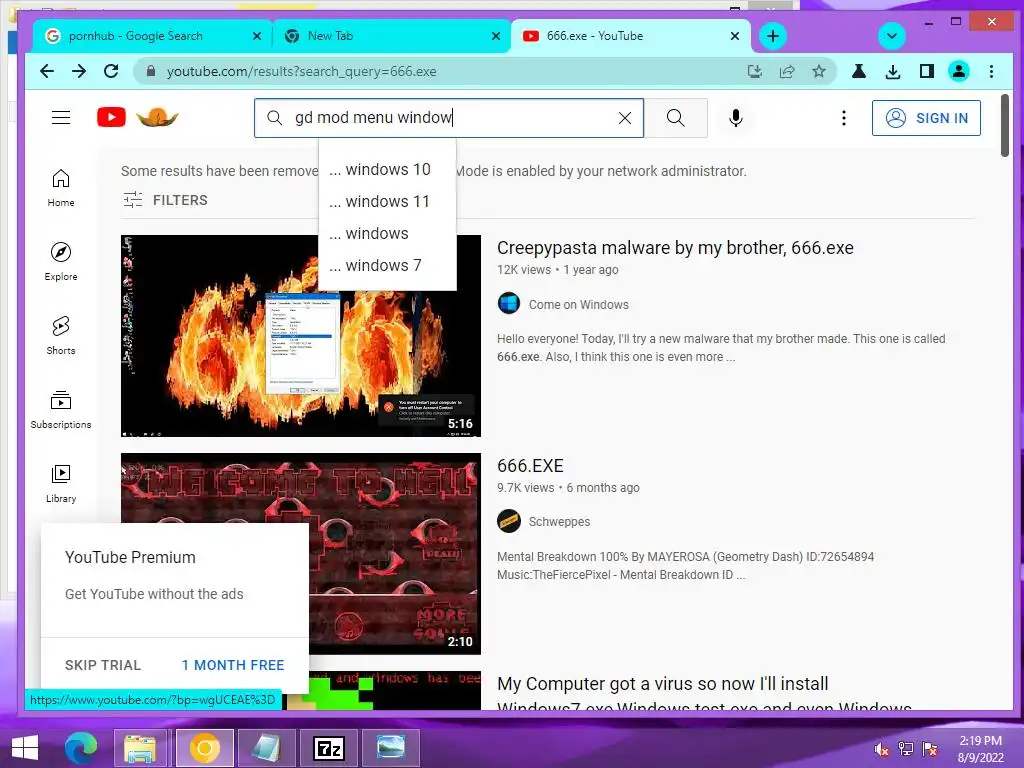Open File Explorer from taskbar
The image size is (1024, 768).
click(140, 748)
